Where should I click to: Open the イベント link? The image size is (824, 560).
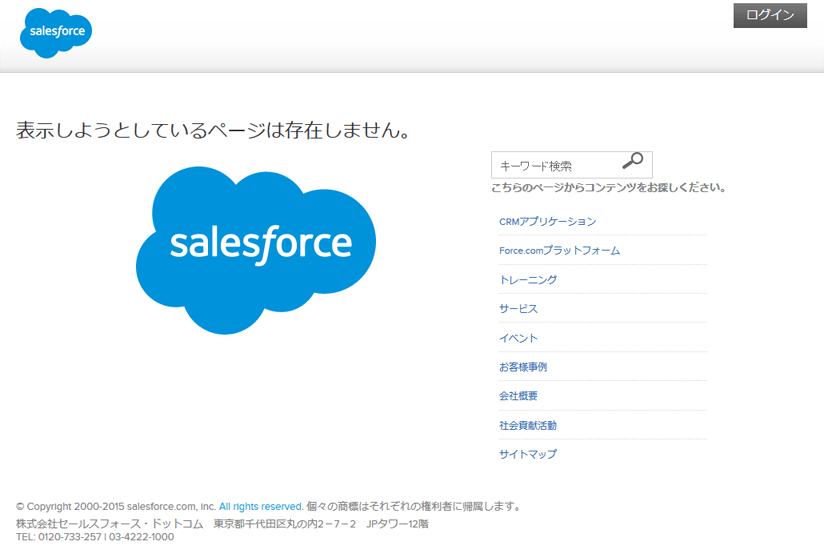tap(518, 338)
